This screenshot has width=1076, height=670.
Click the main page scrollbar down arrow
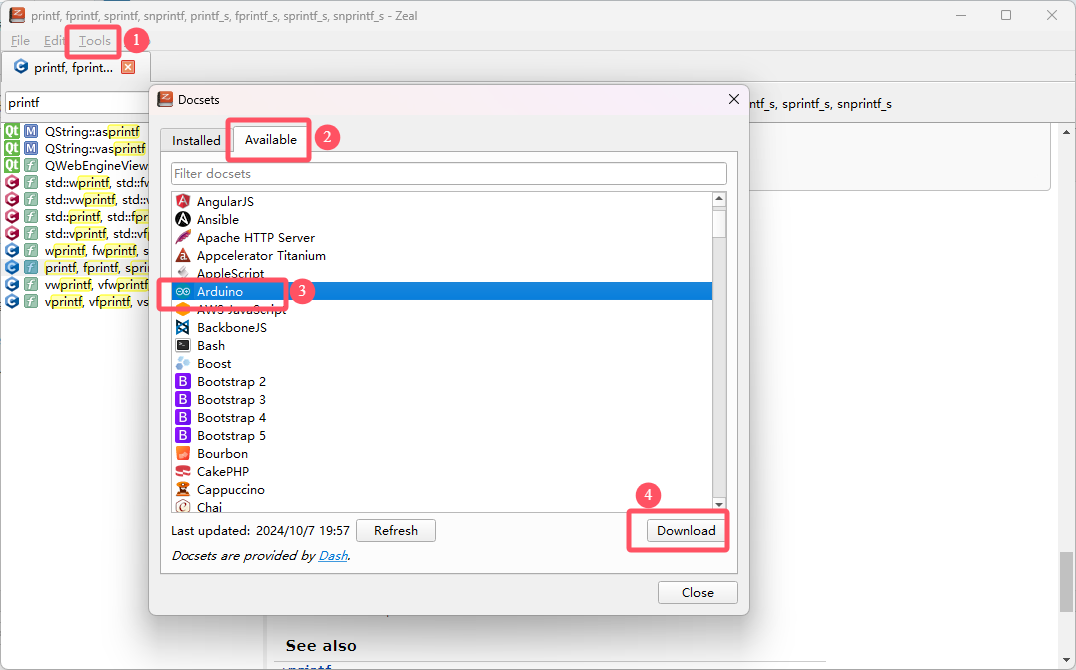(x=1066, y=660)
